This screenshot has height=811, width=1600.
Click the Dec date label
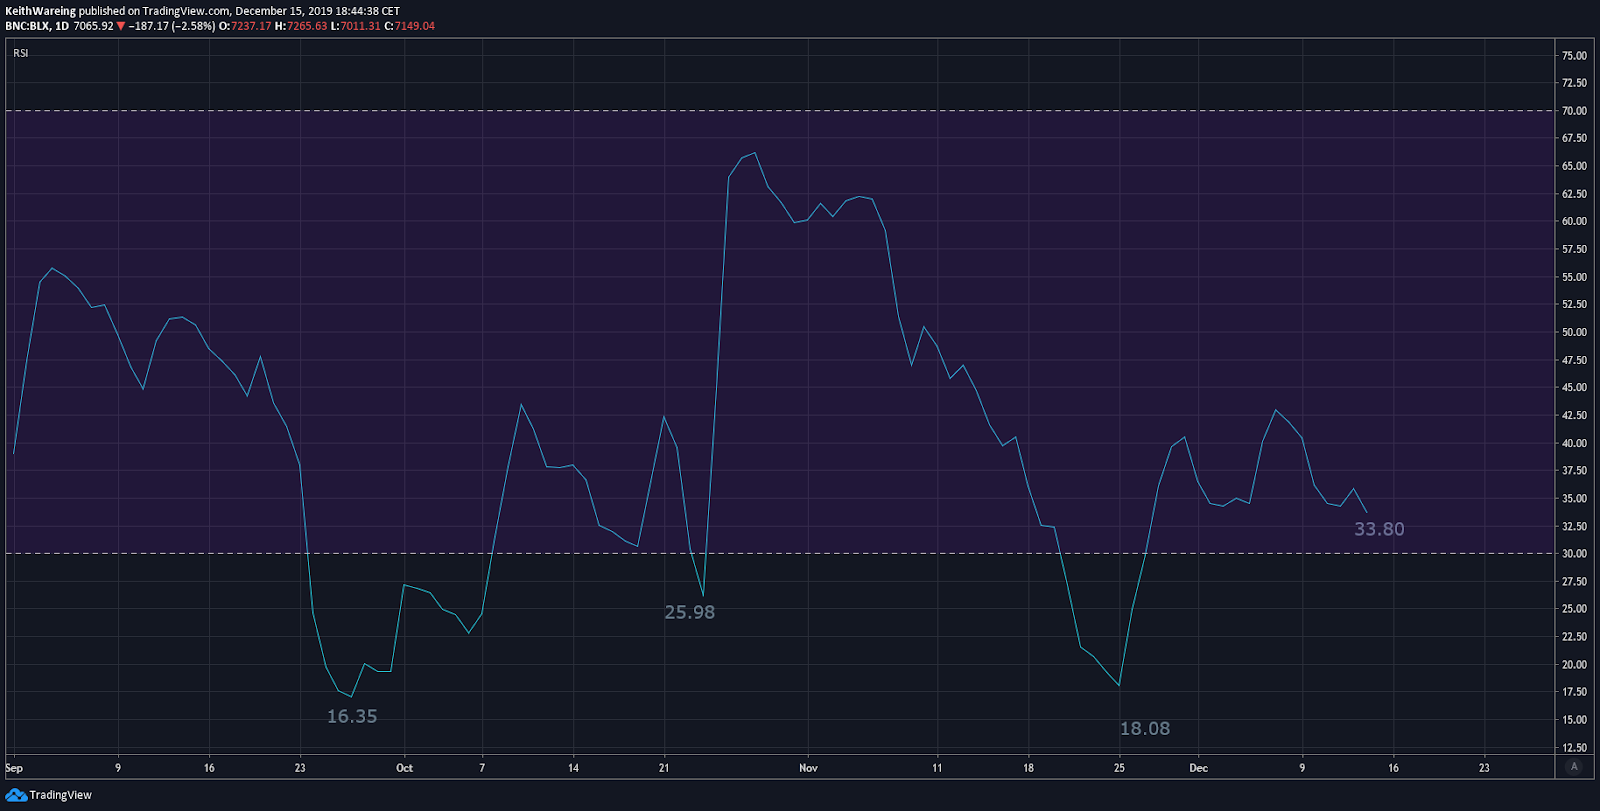(1198, 768)
